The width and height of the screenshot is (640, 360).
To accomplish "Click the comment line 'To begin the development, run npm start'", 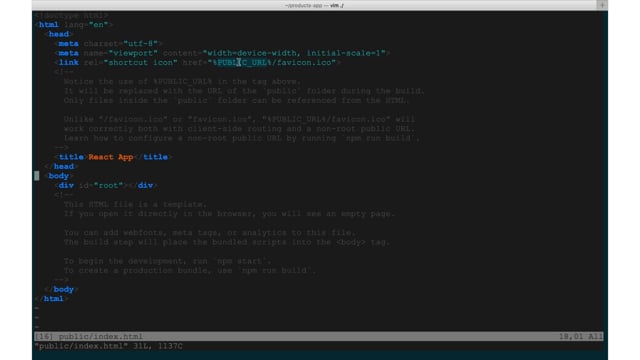I will click(x=167, y=261).
